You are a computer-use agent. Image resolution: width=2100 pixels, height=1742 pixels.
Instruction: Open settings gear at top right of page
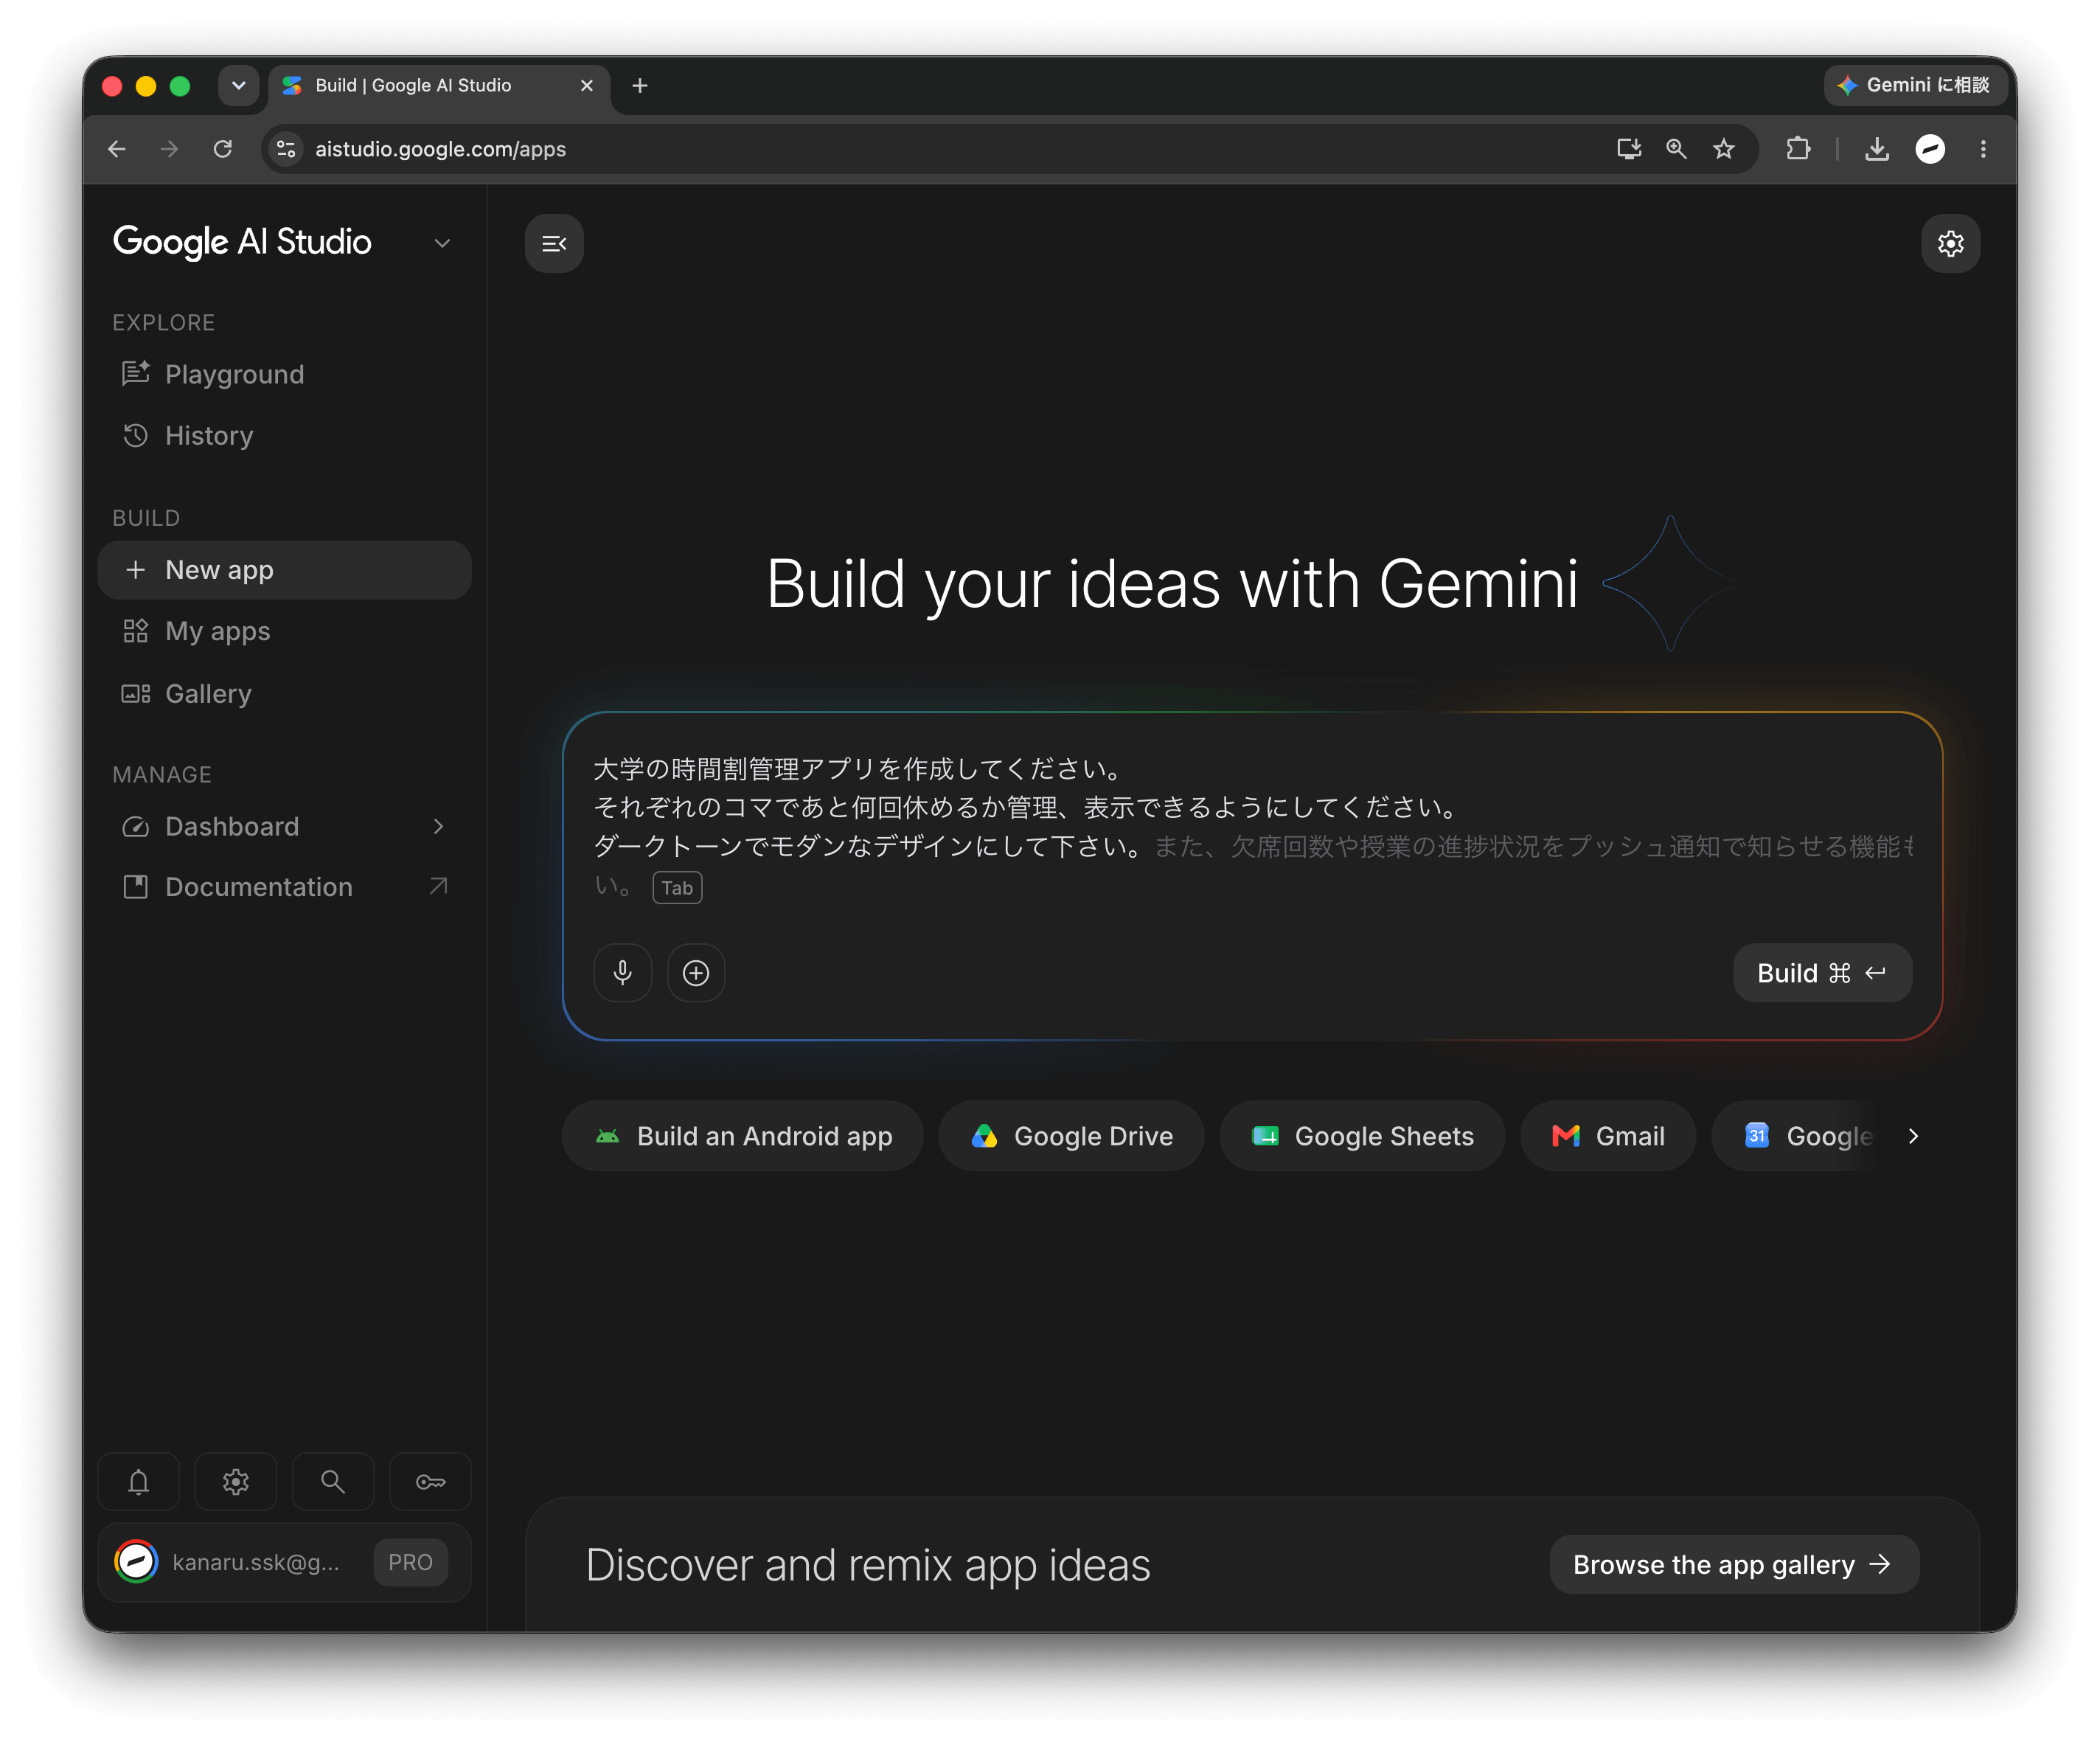point(1950,243)
